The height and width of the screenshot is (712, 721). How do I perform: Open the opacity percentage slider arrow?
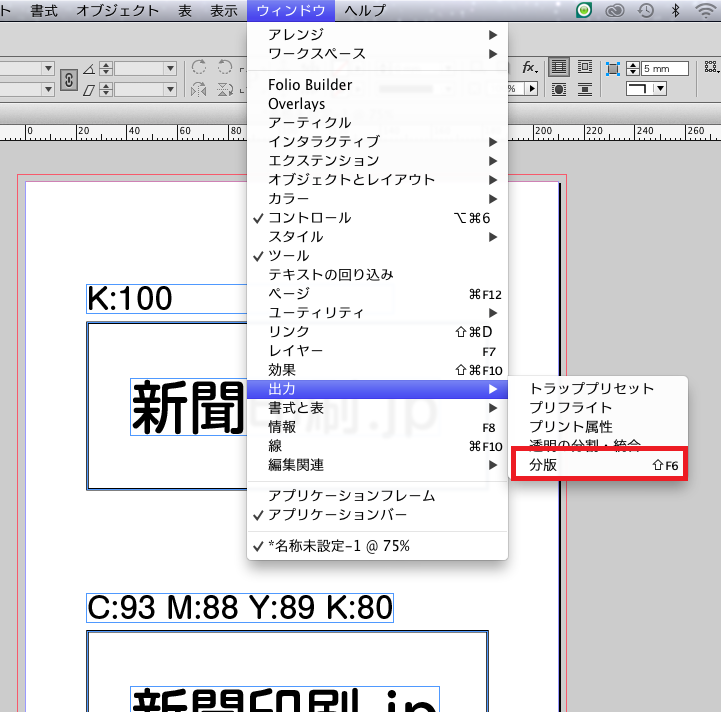pos(532,88)
